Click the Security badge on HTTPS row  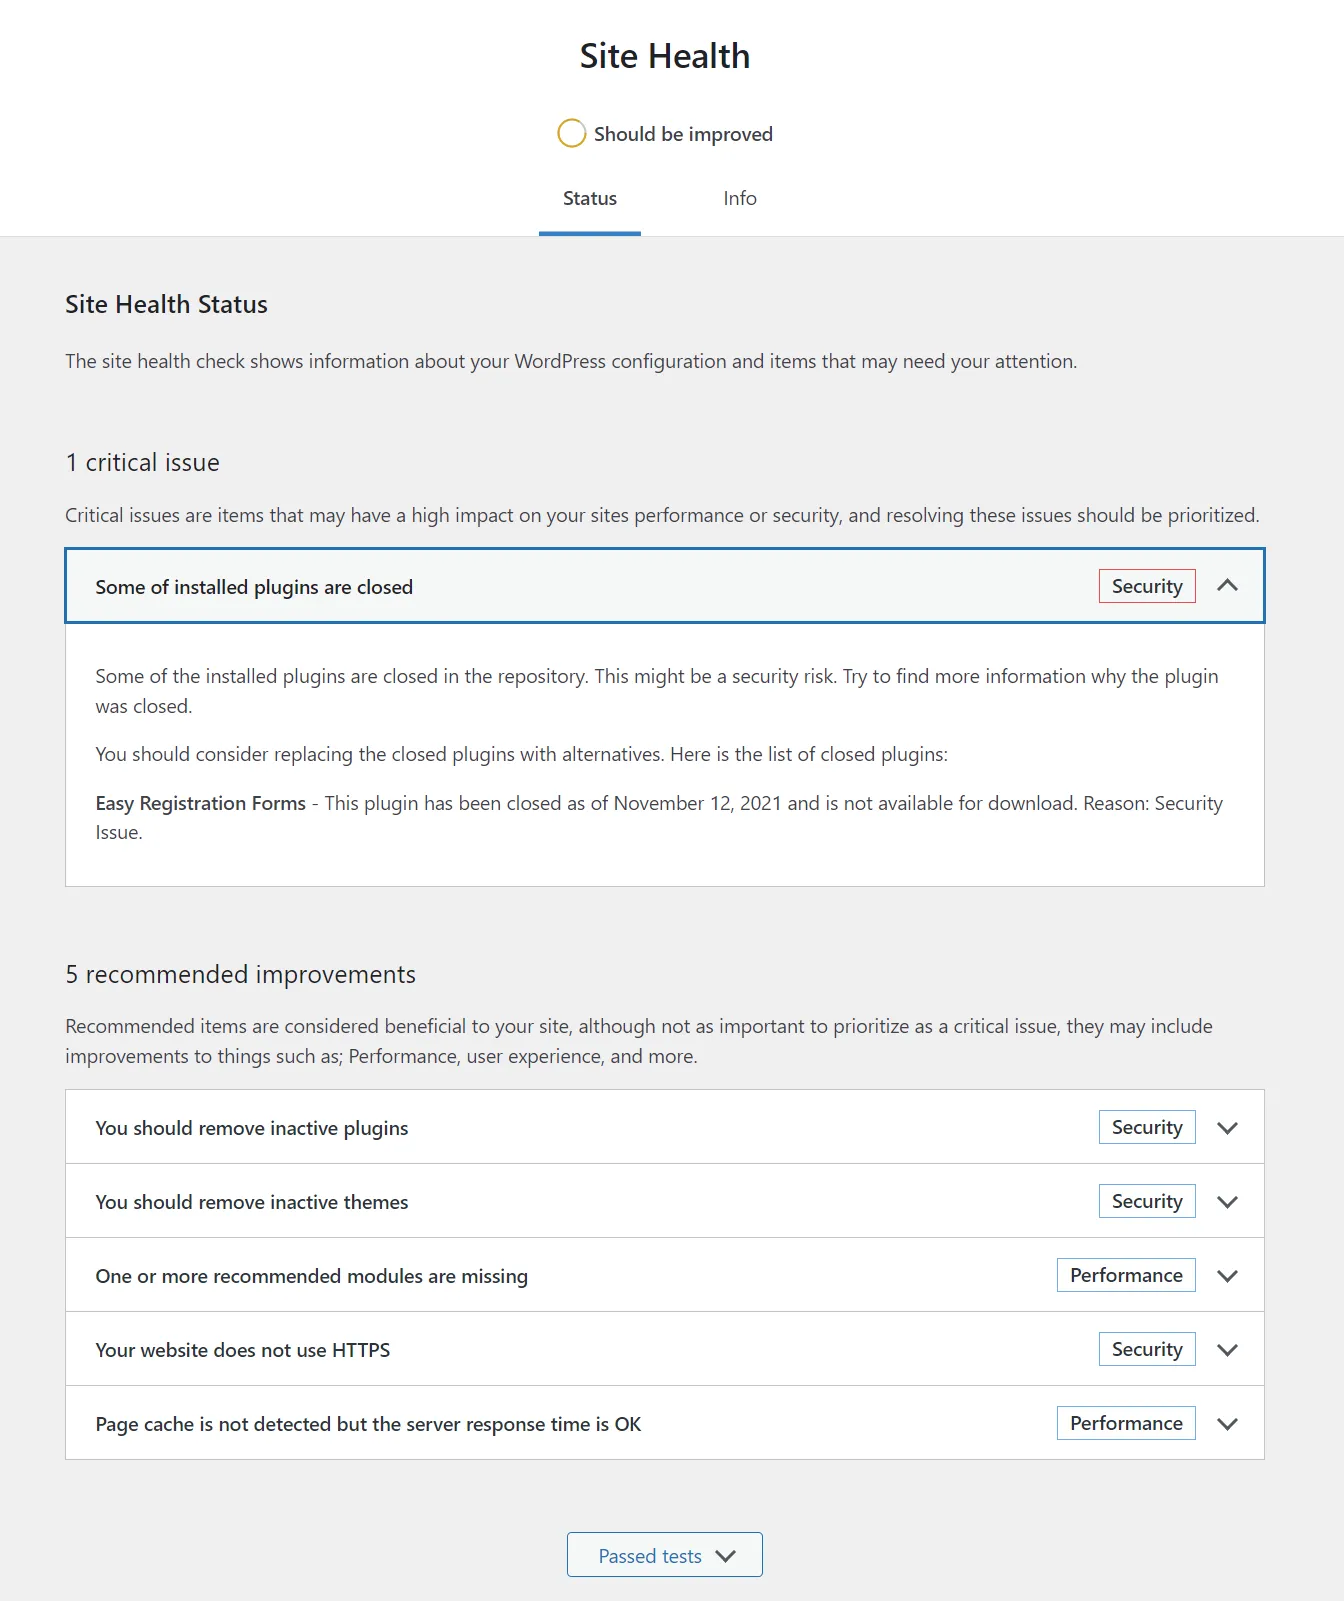point(1147,1349)
